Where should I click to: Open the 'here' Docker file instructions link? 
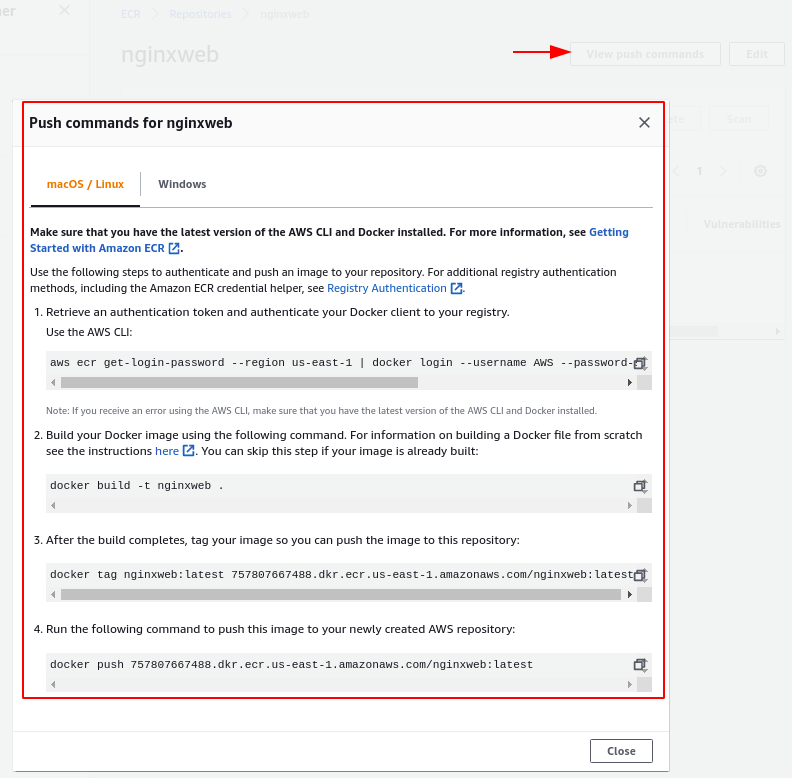(x=174, y=451)
